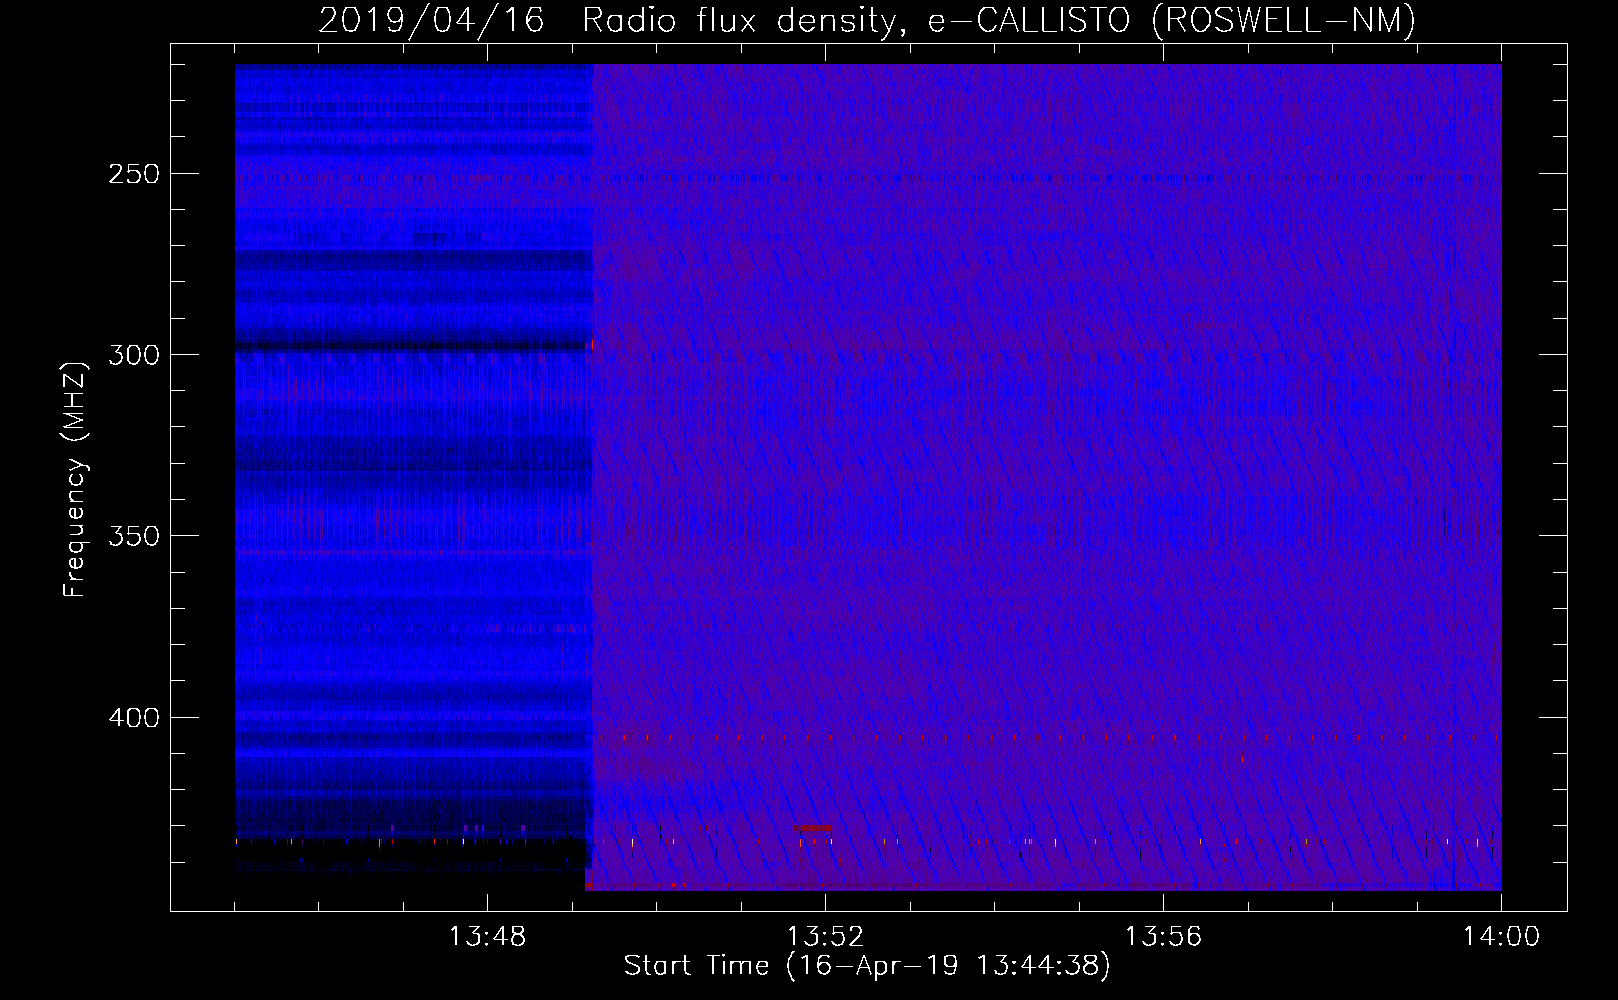Image resolution: width=1618 pixels, height=1000 pixels.
Task: Click the 300 frequency tick label
Action: click(x=134, y=355)
